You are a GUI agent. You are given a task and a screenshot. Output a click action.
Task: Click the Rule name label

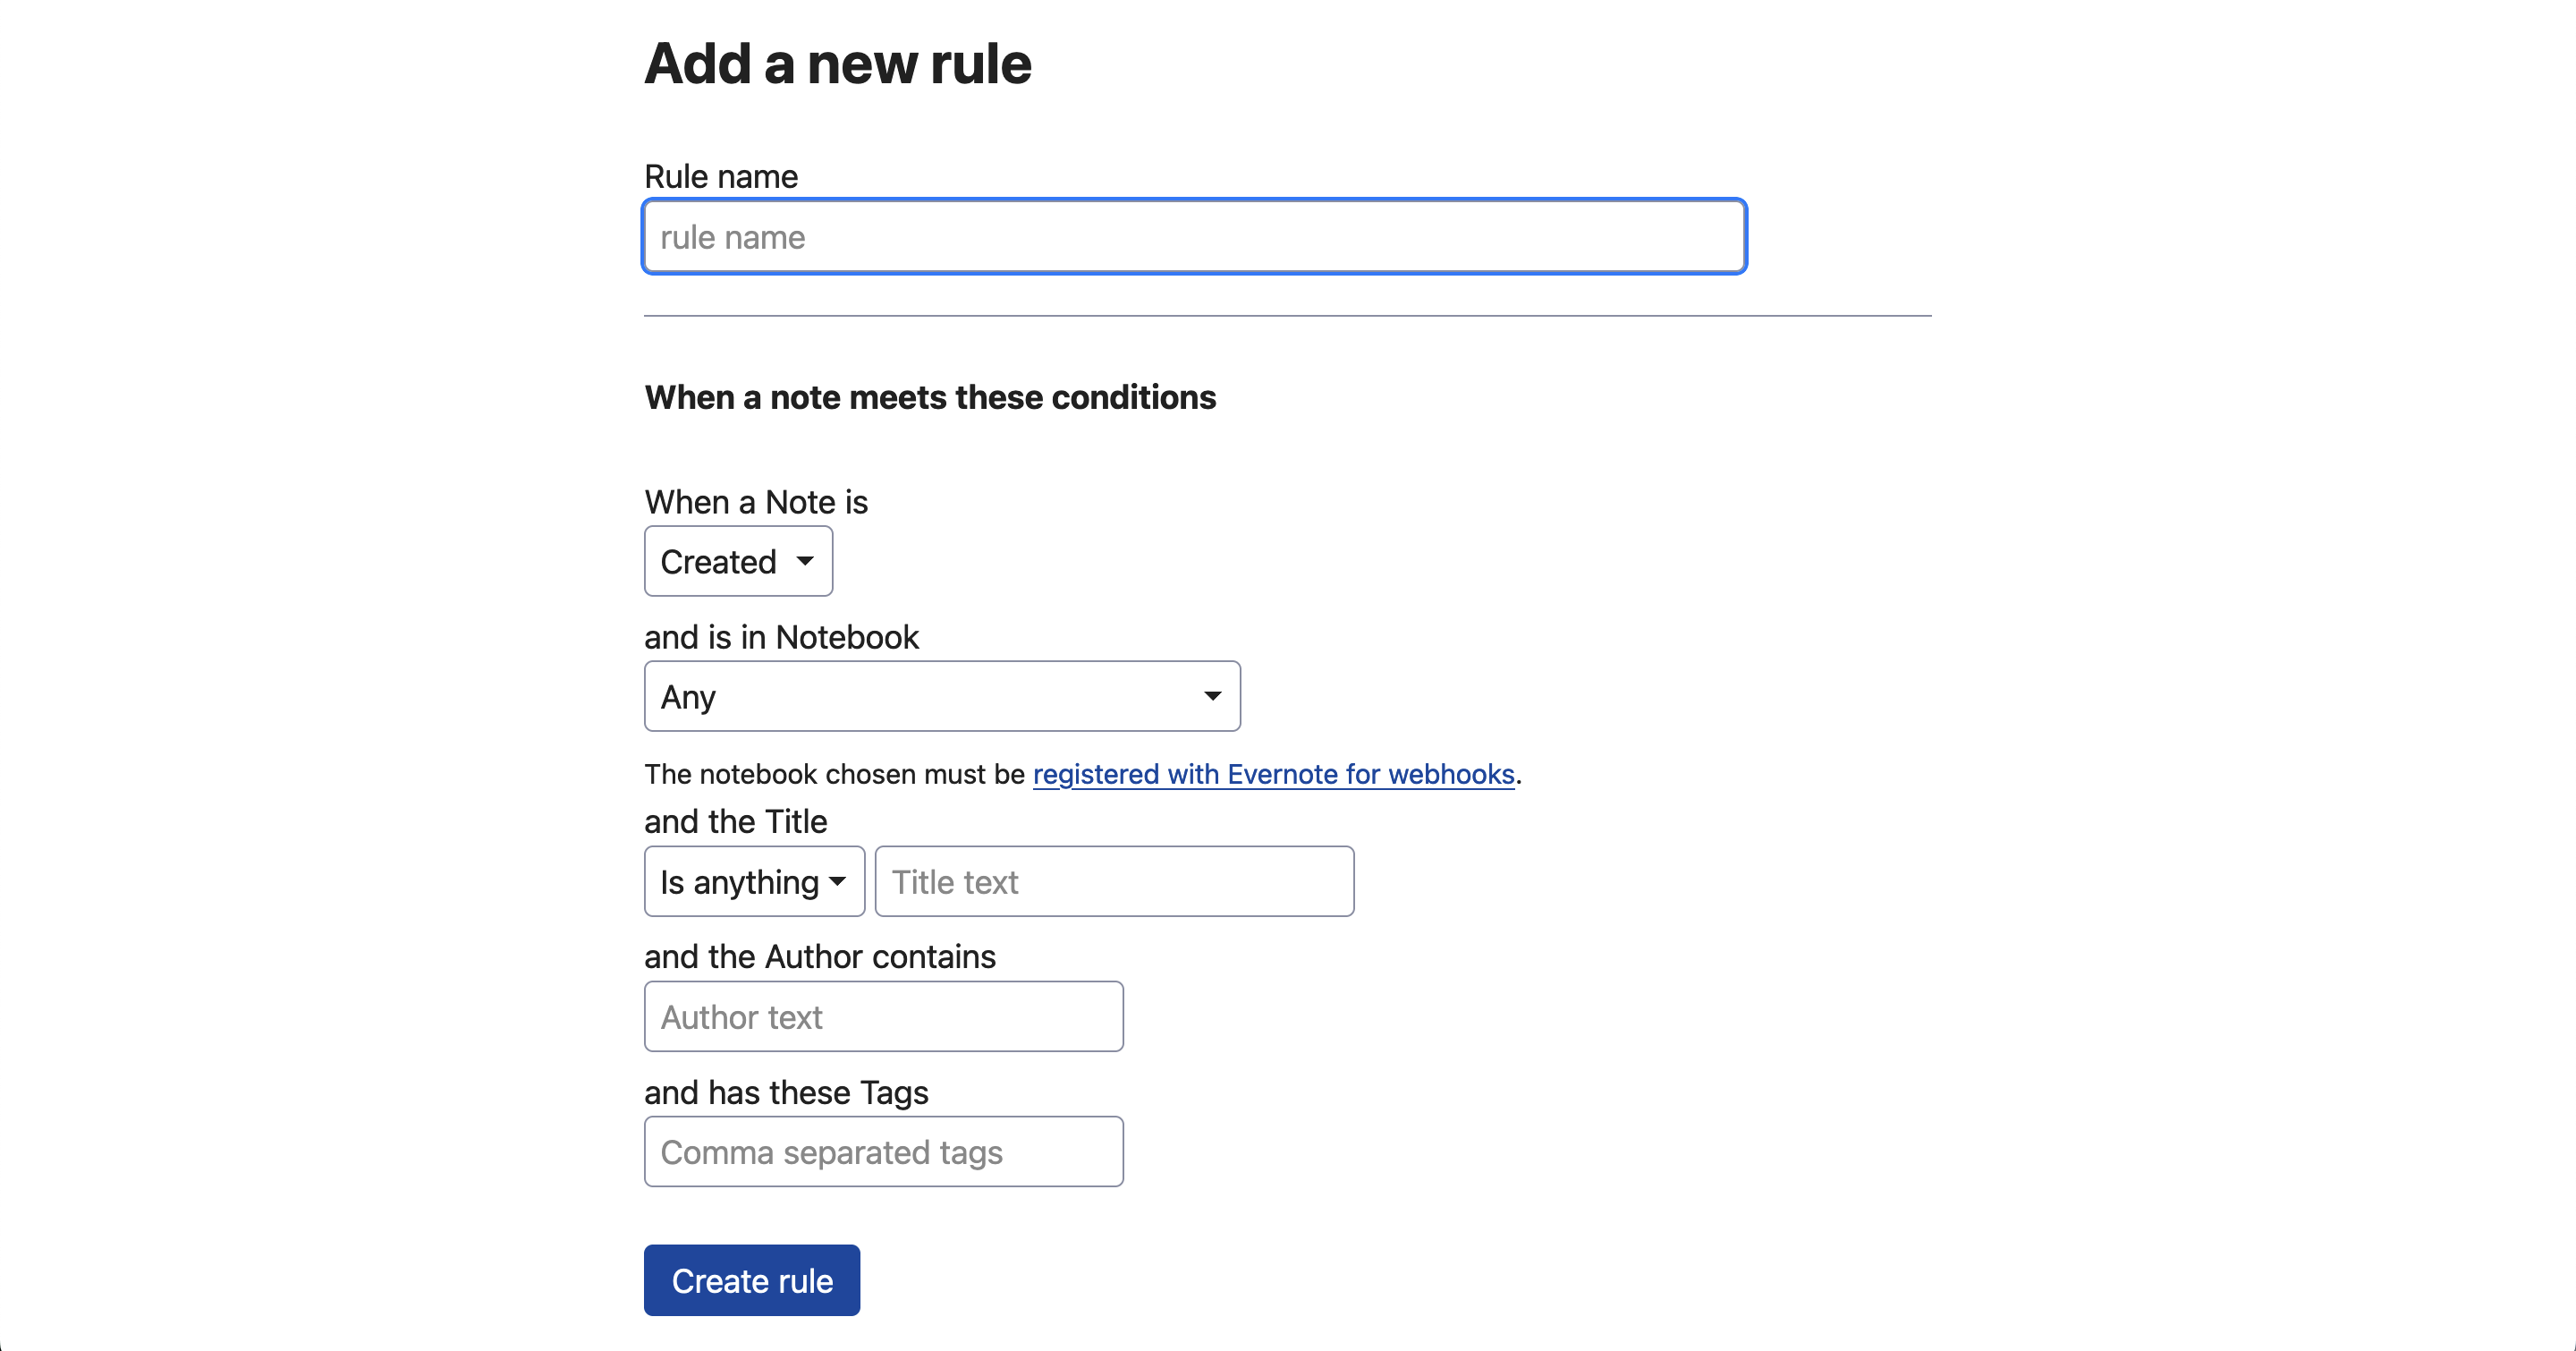(x=720, y=176)
